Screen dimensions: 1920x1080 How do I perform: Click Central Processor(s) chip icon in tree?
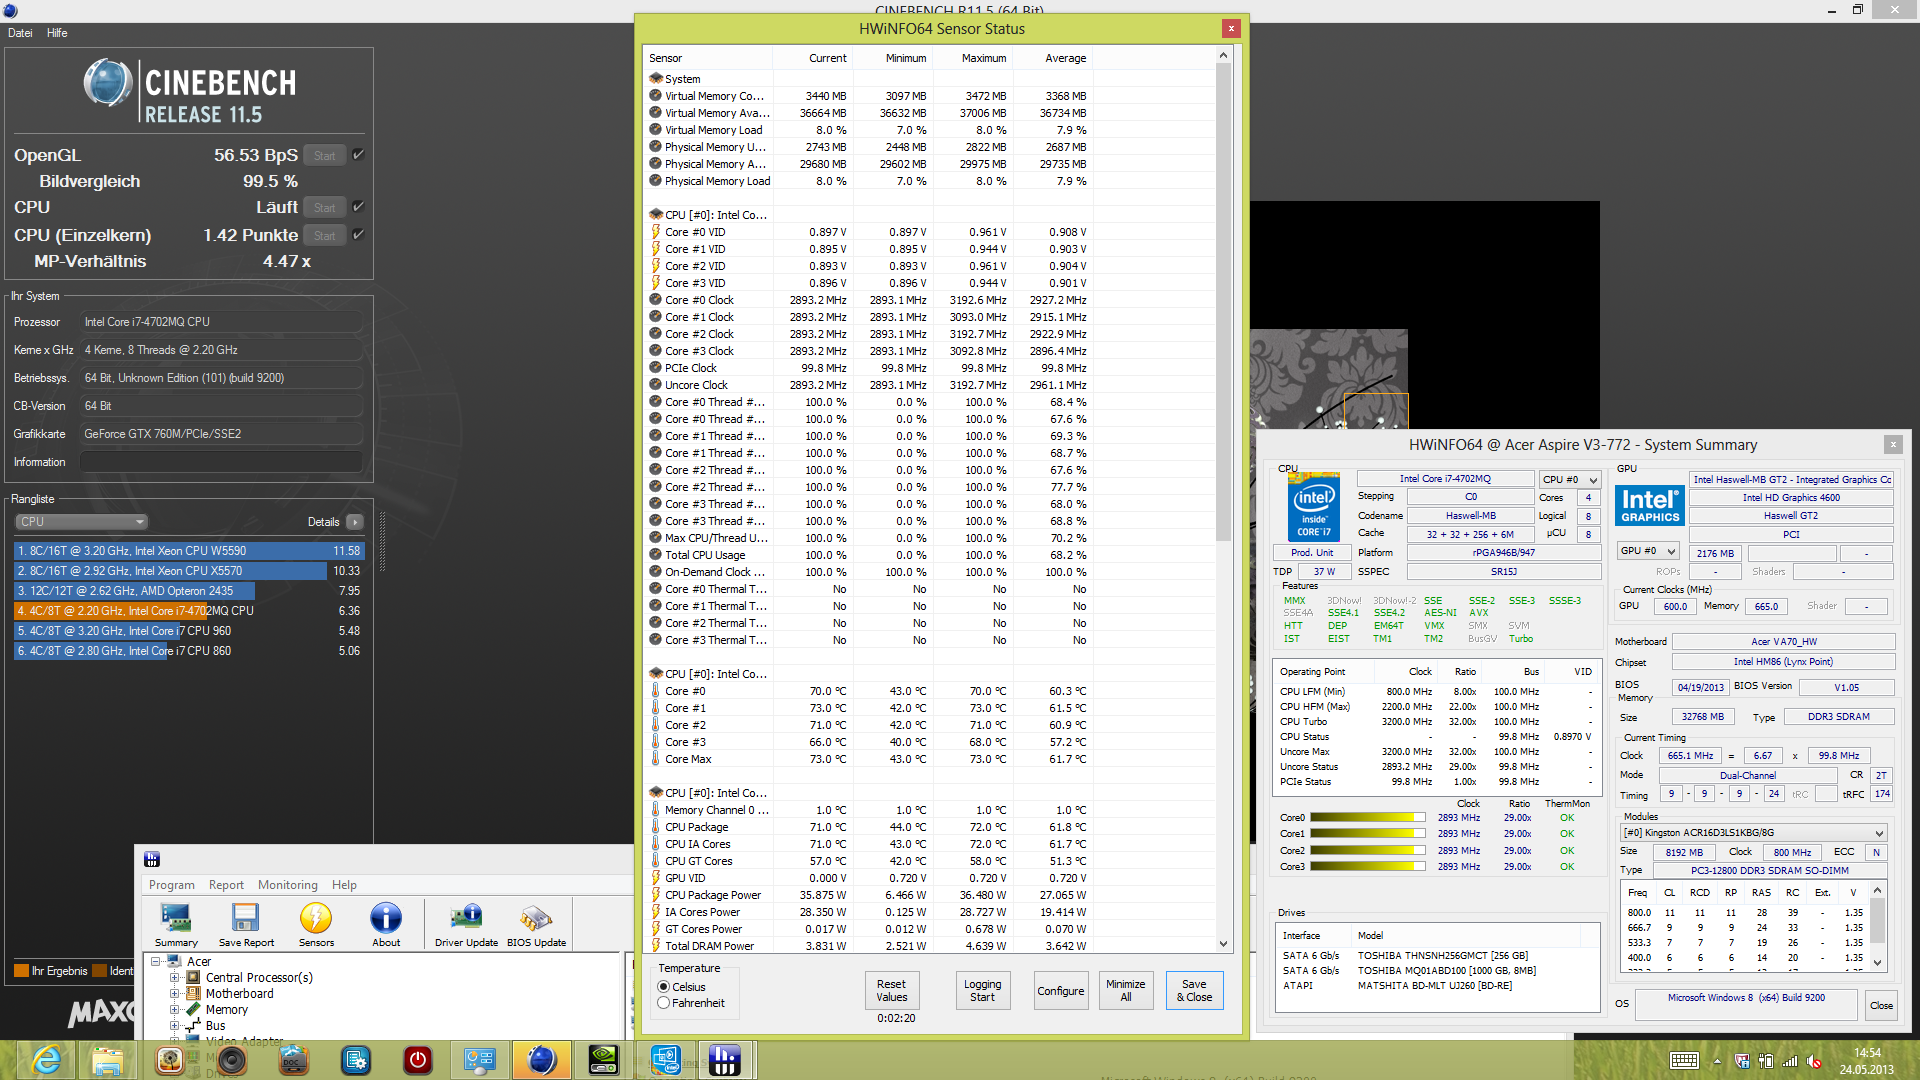click(x=193, y=977)
